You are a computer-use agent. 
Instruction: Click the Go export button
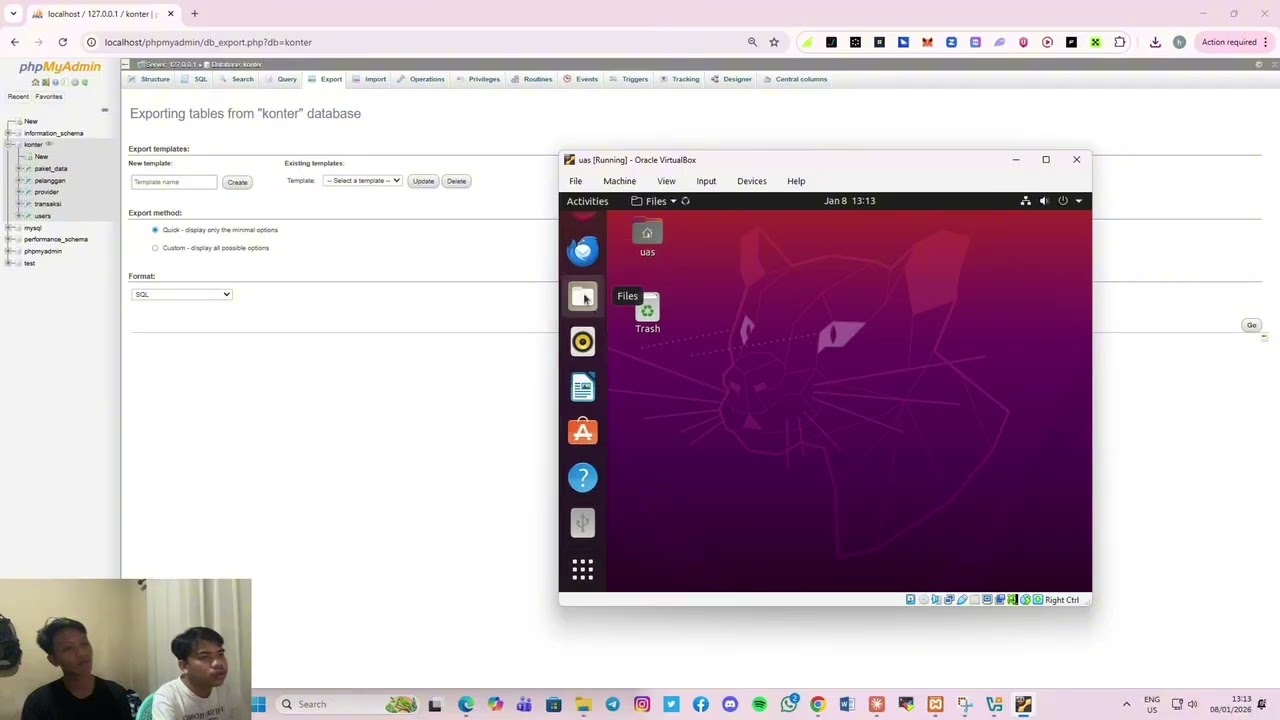(1251, 325)
